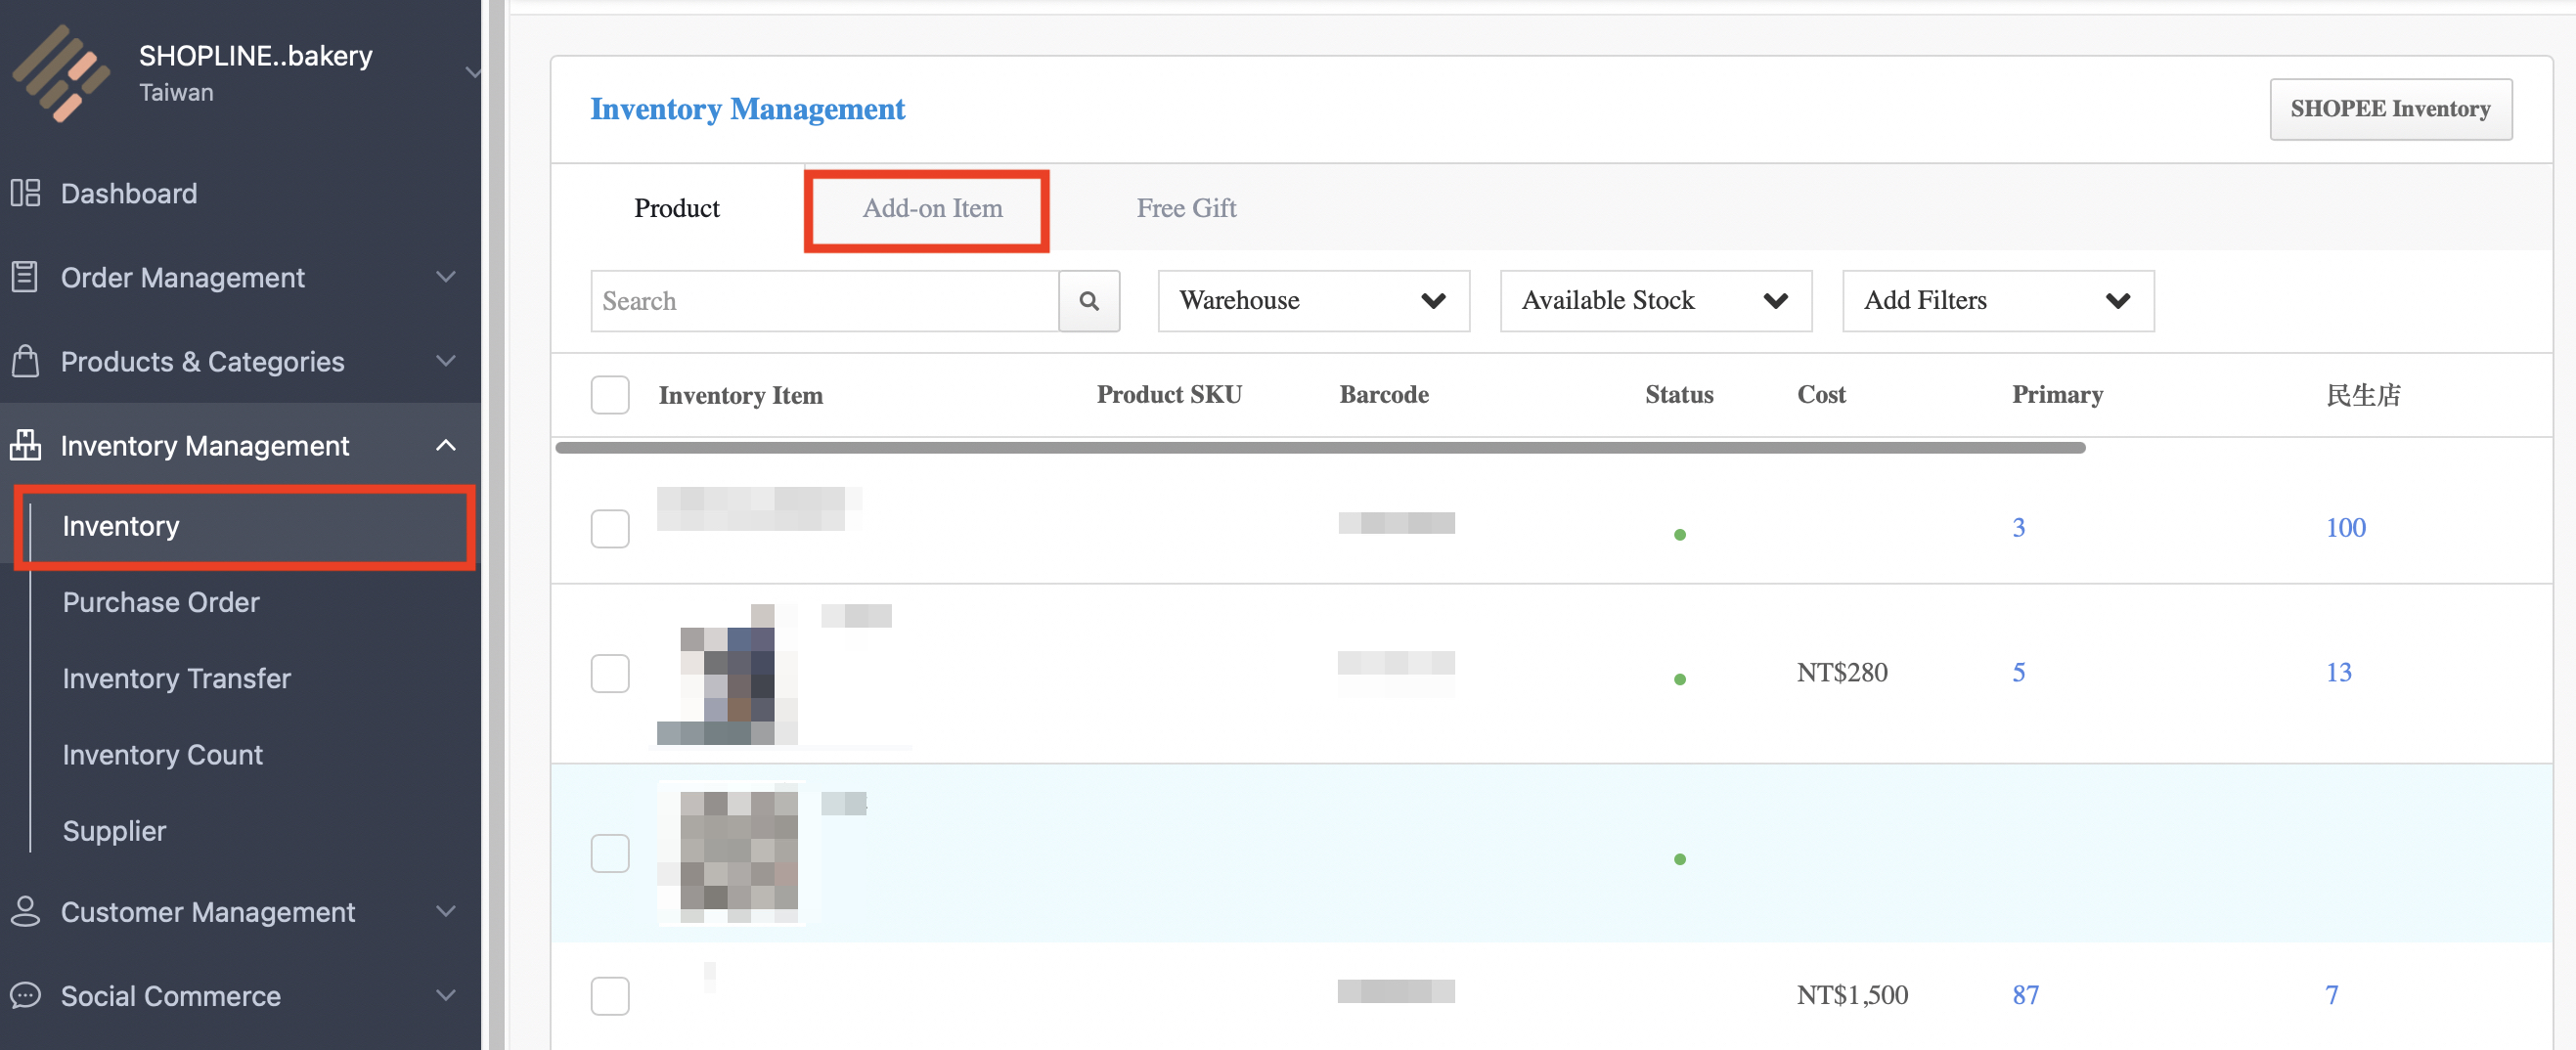
Task: Click the 民生店 stock value 7
Action: click(x=2331, y=995)
